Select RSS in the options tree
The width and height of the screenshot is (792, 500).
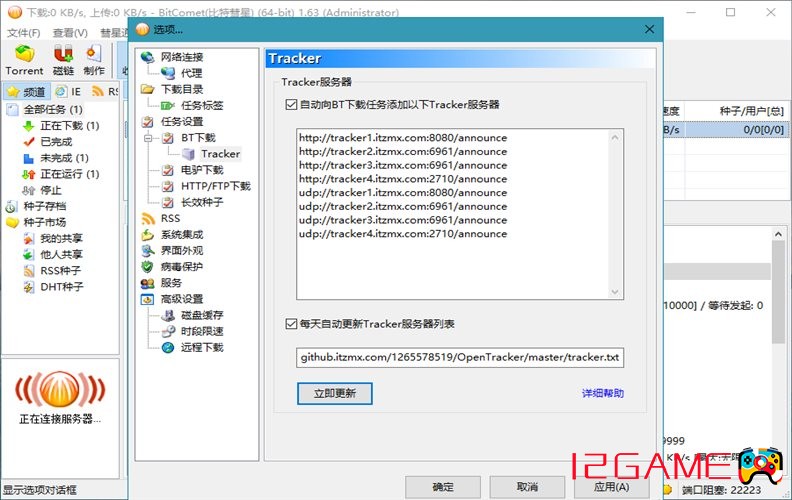pos(170,218)
